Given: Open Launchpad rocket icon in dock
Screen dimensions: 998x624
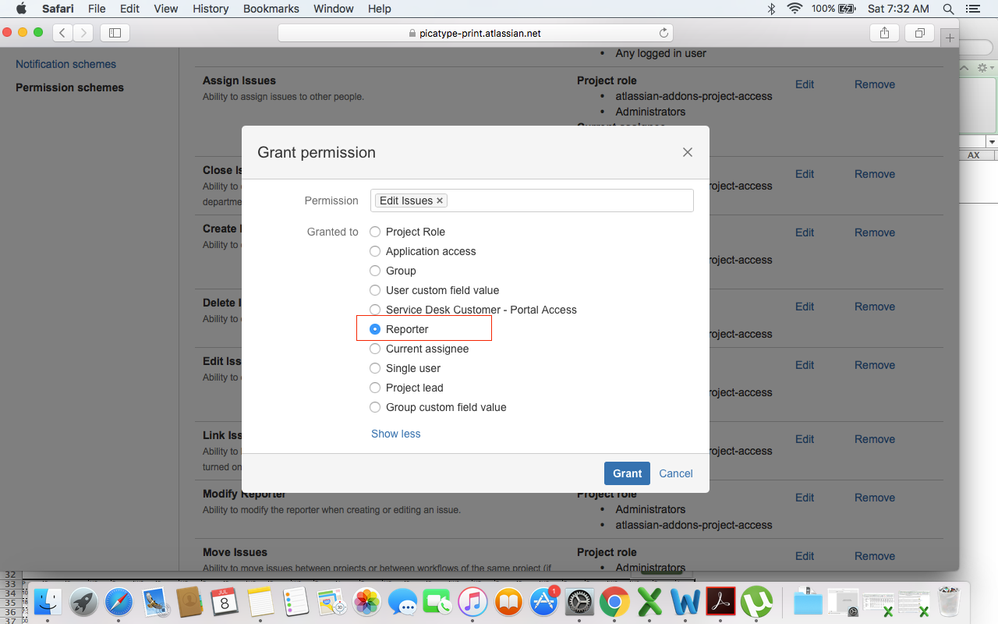Looking at the screenshot, I should click(83, 602).
